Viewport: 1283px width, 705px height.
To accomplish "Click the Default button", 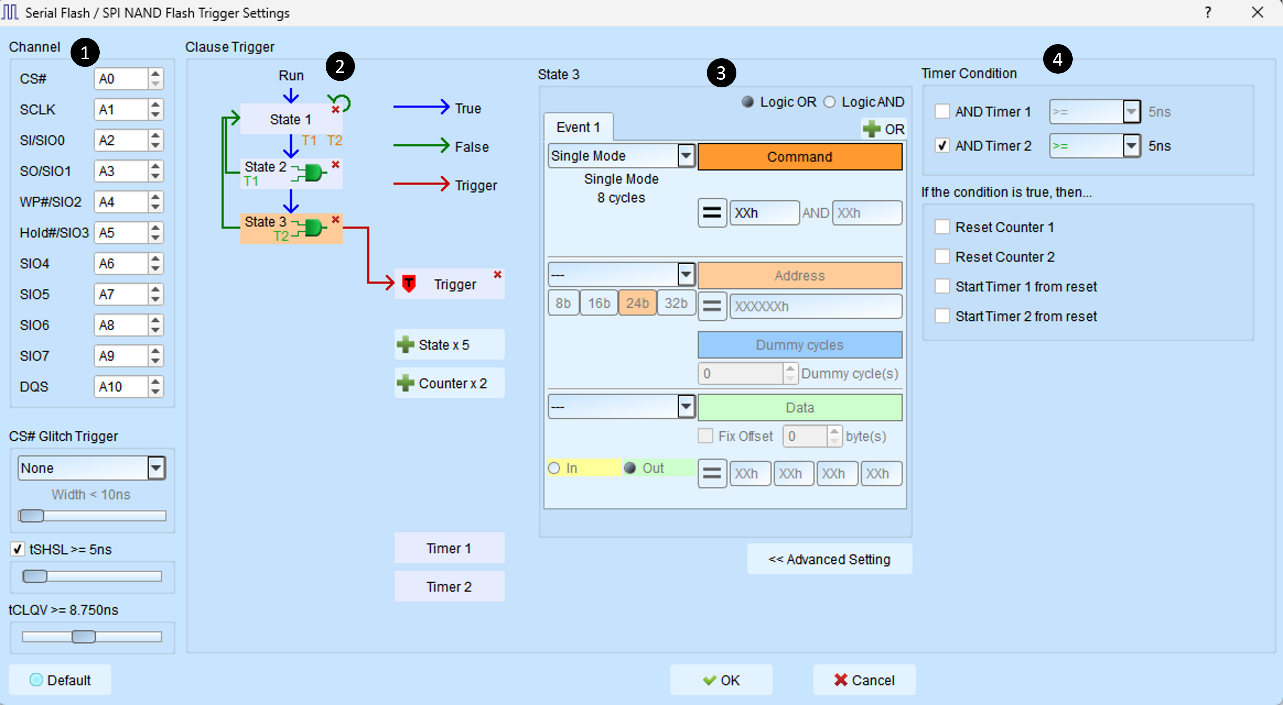I will click(60, 680).
